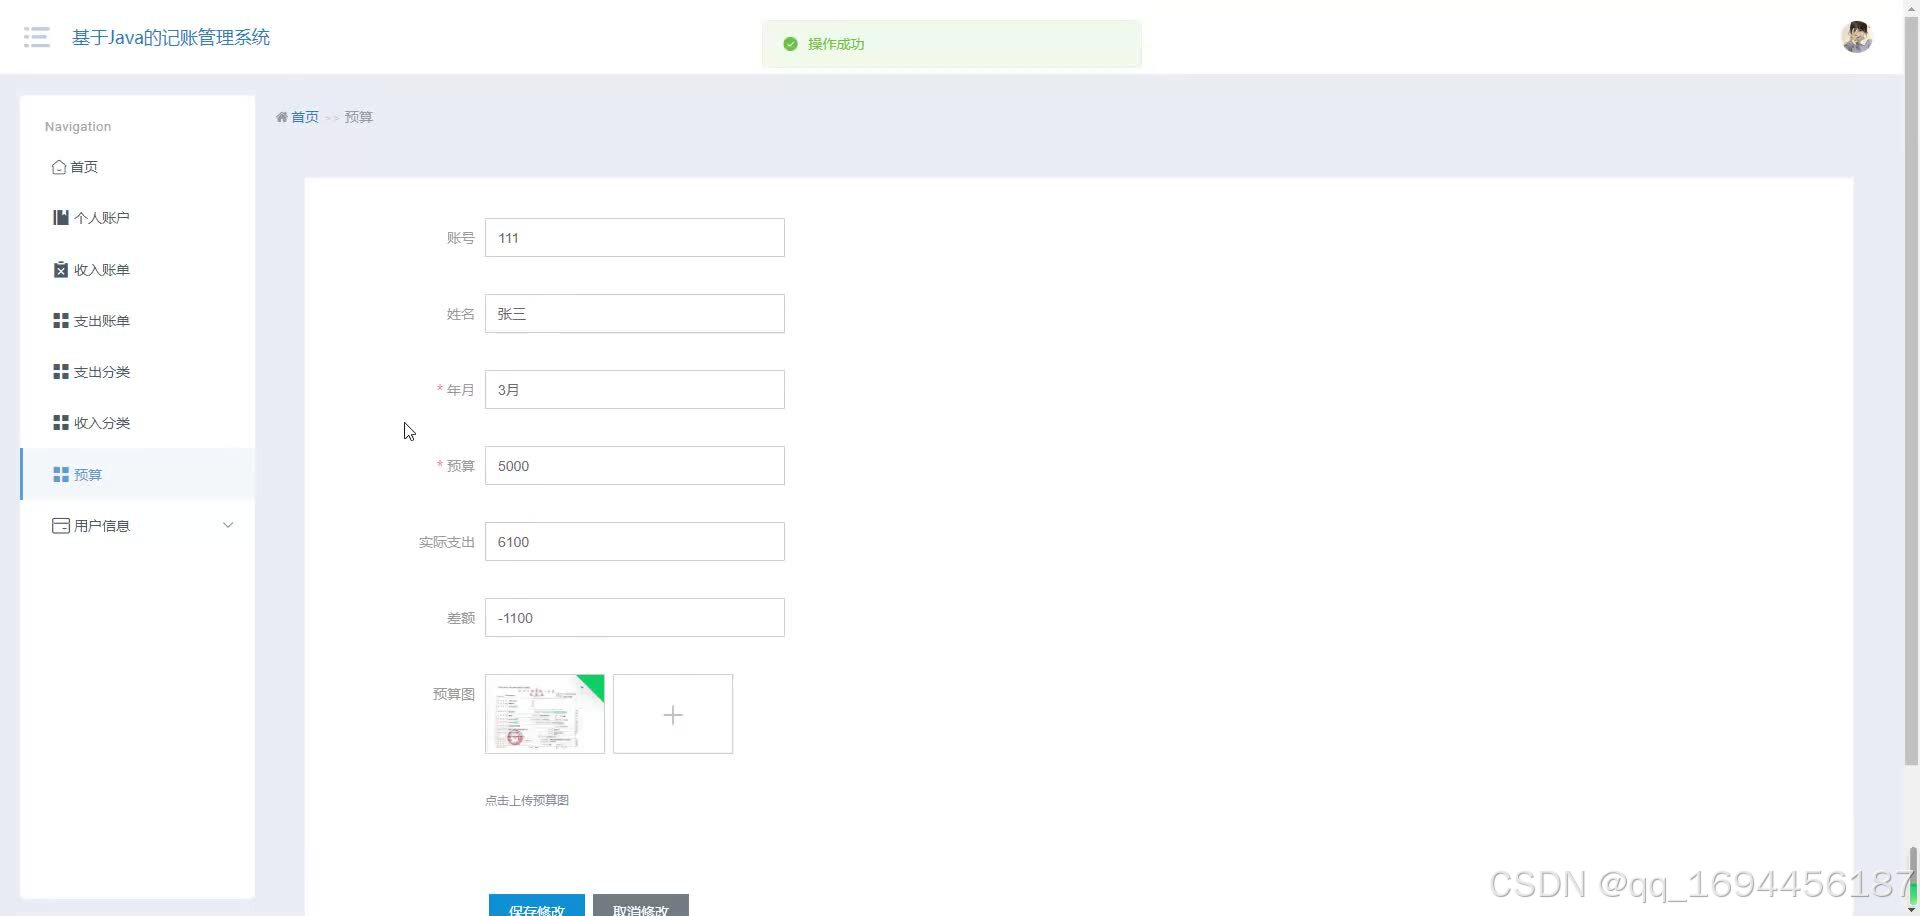1920x916 pixels.
Task: Click the 支出账单 grid icon
Action: (x=61, y=321)
